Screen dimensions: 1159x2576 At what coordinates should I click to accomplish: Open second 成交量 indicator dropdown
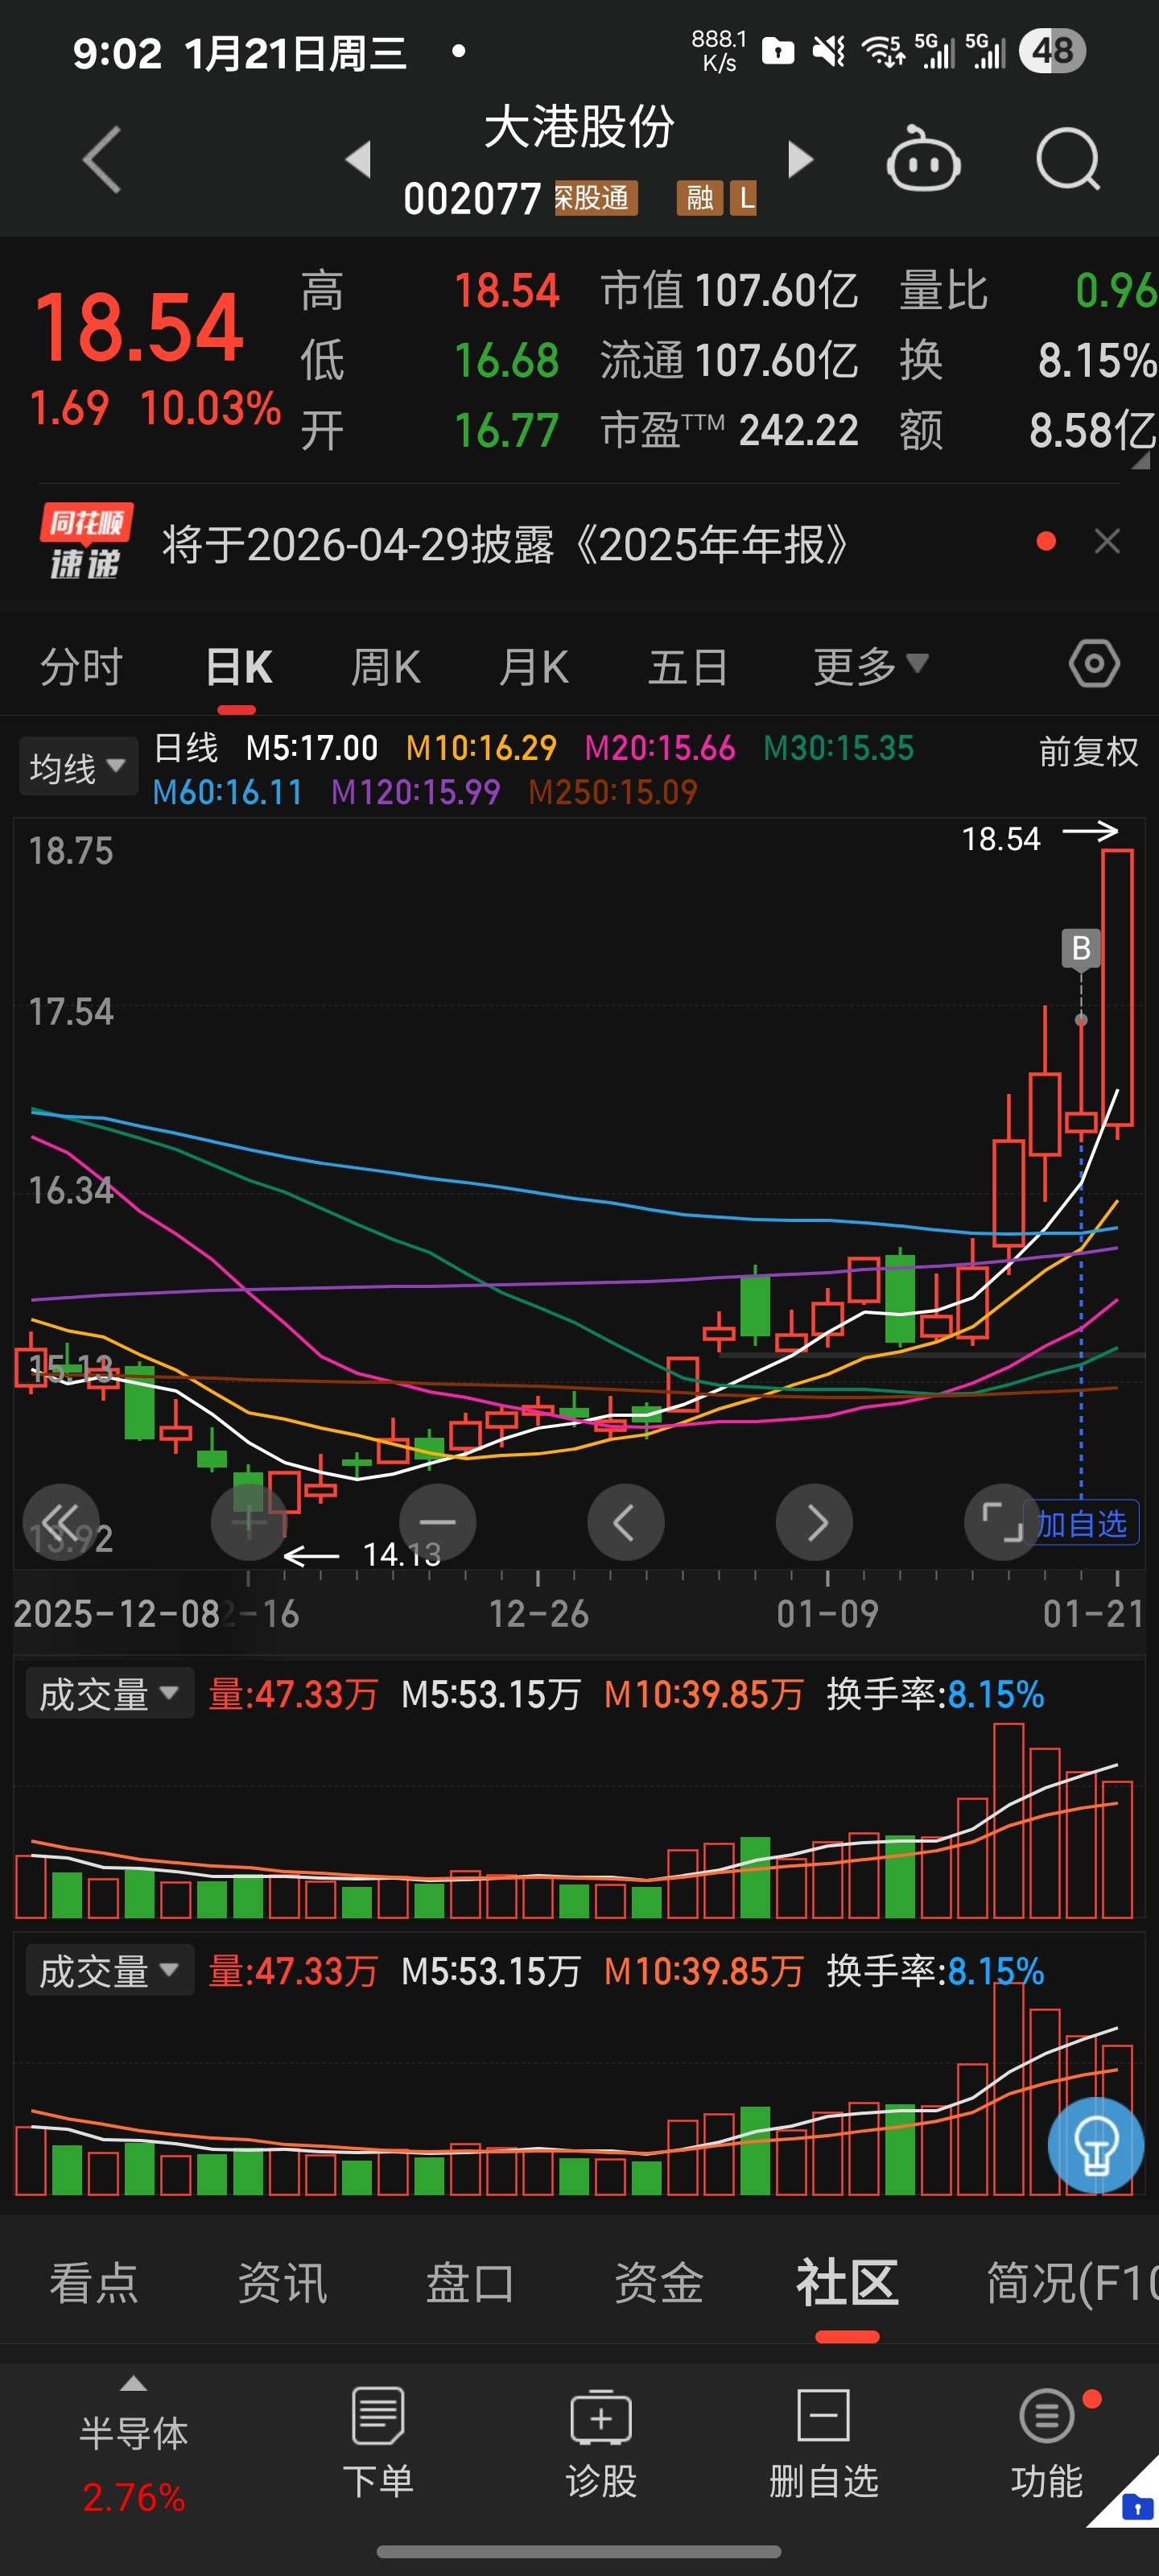(109, 1971)
